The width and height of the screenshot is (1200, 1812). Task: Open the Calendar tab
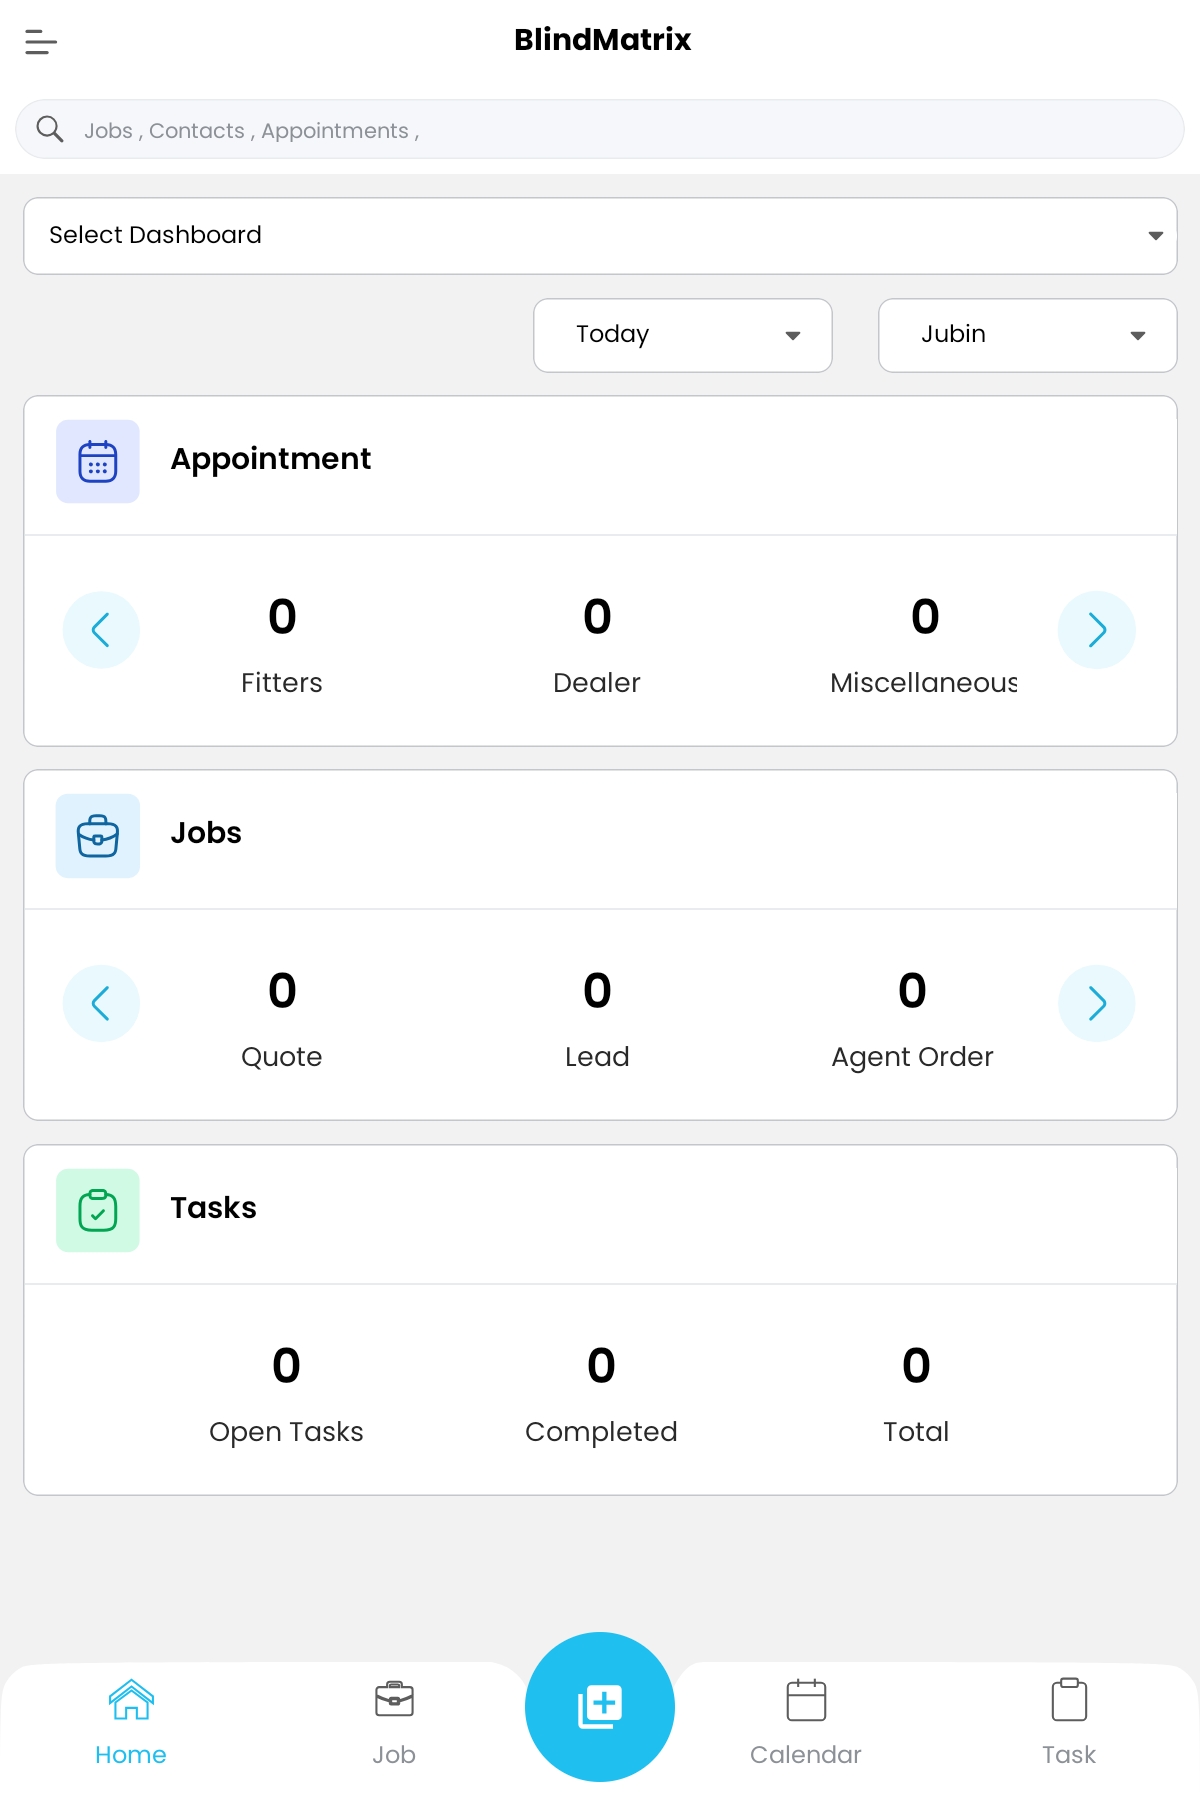click(x=806, y=1724)
